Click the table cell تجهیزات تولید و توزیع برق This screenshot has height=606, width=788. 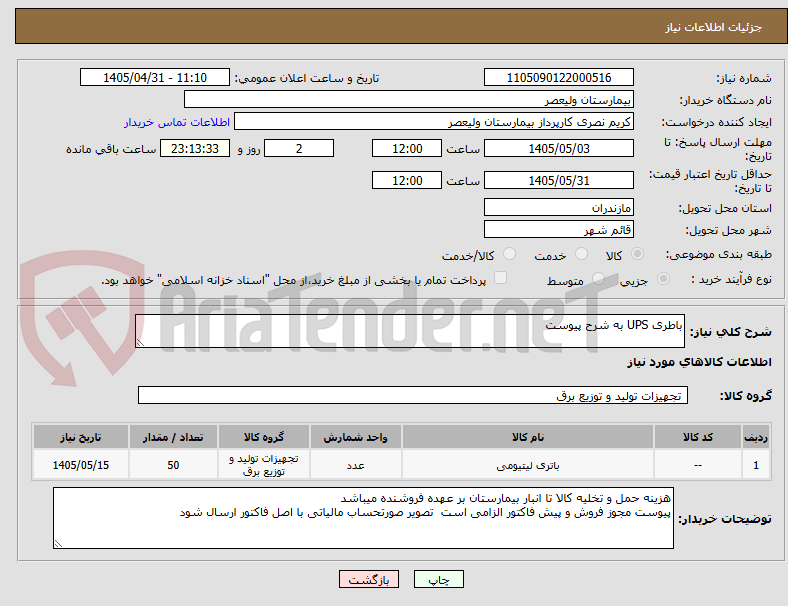pyautogui.click(x=264, y=465)
